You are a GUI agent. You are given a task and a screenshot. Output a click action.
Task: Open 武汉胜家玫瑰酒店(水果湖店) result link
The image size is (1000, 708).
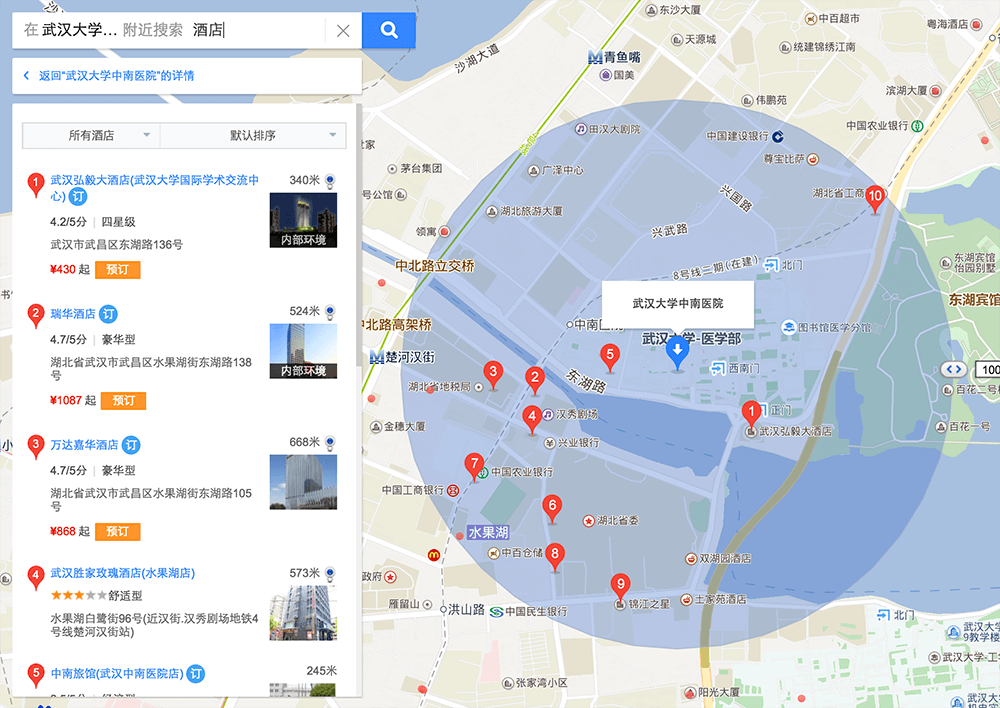[x=122, y=573]
